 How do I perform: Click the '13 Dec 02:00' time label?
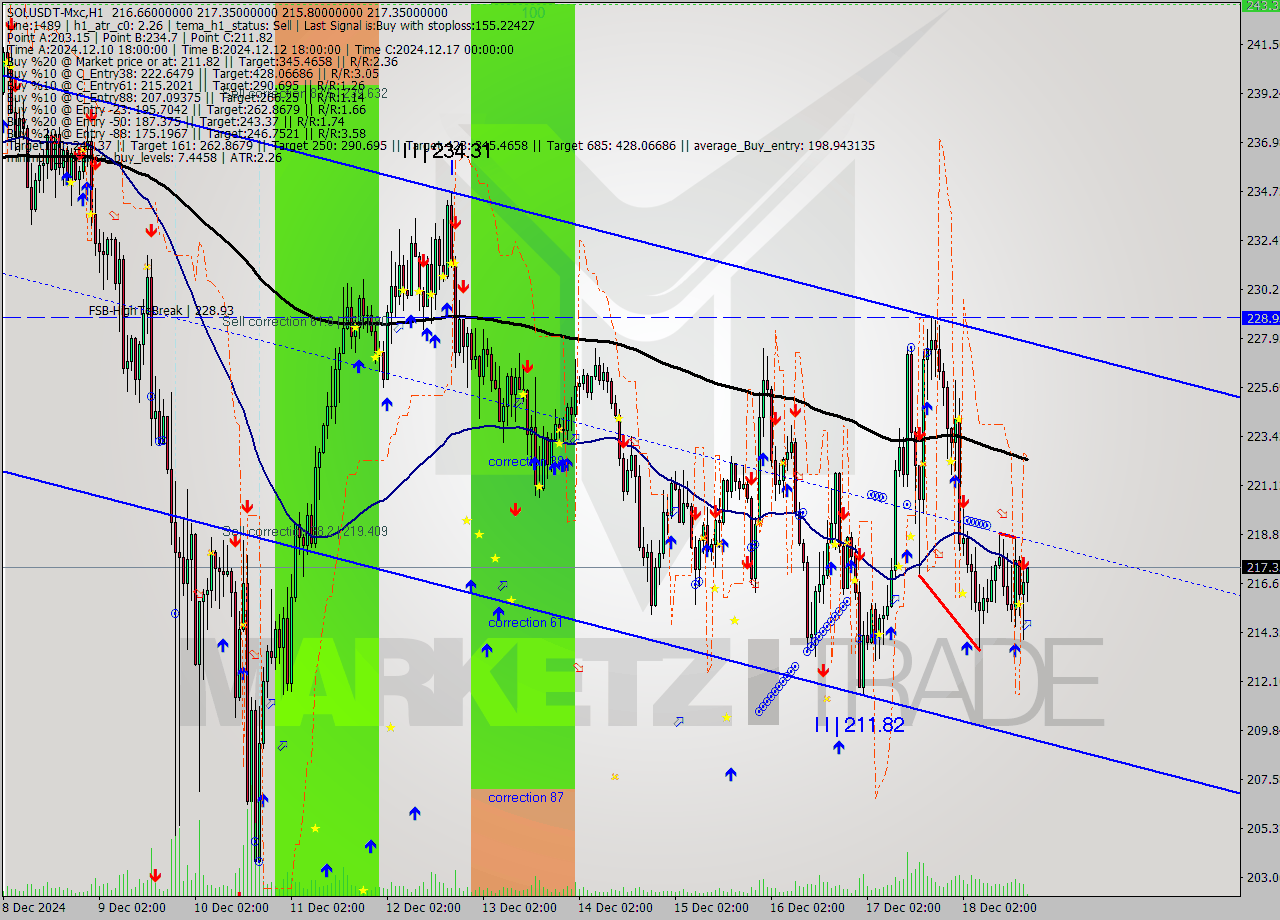(519, 908)
